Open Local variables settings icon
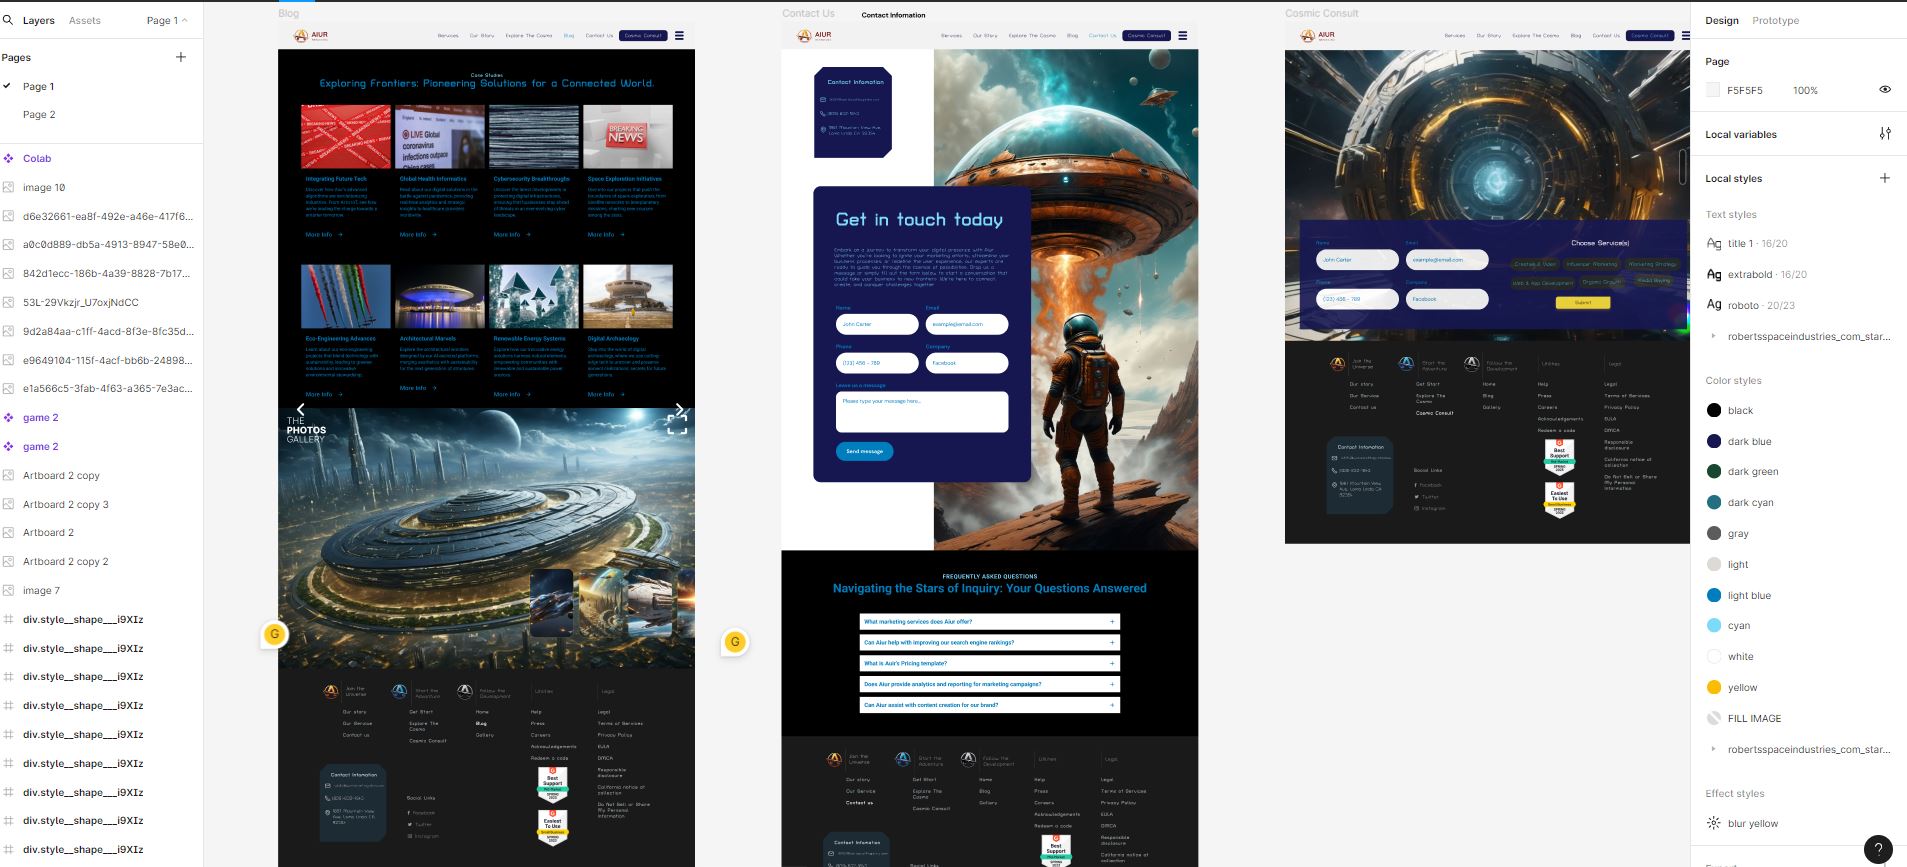 click(x=1885, y=133)
